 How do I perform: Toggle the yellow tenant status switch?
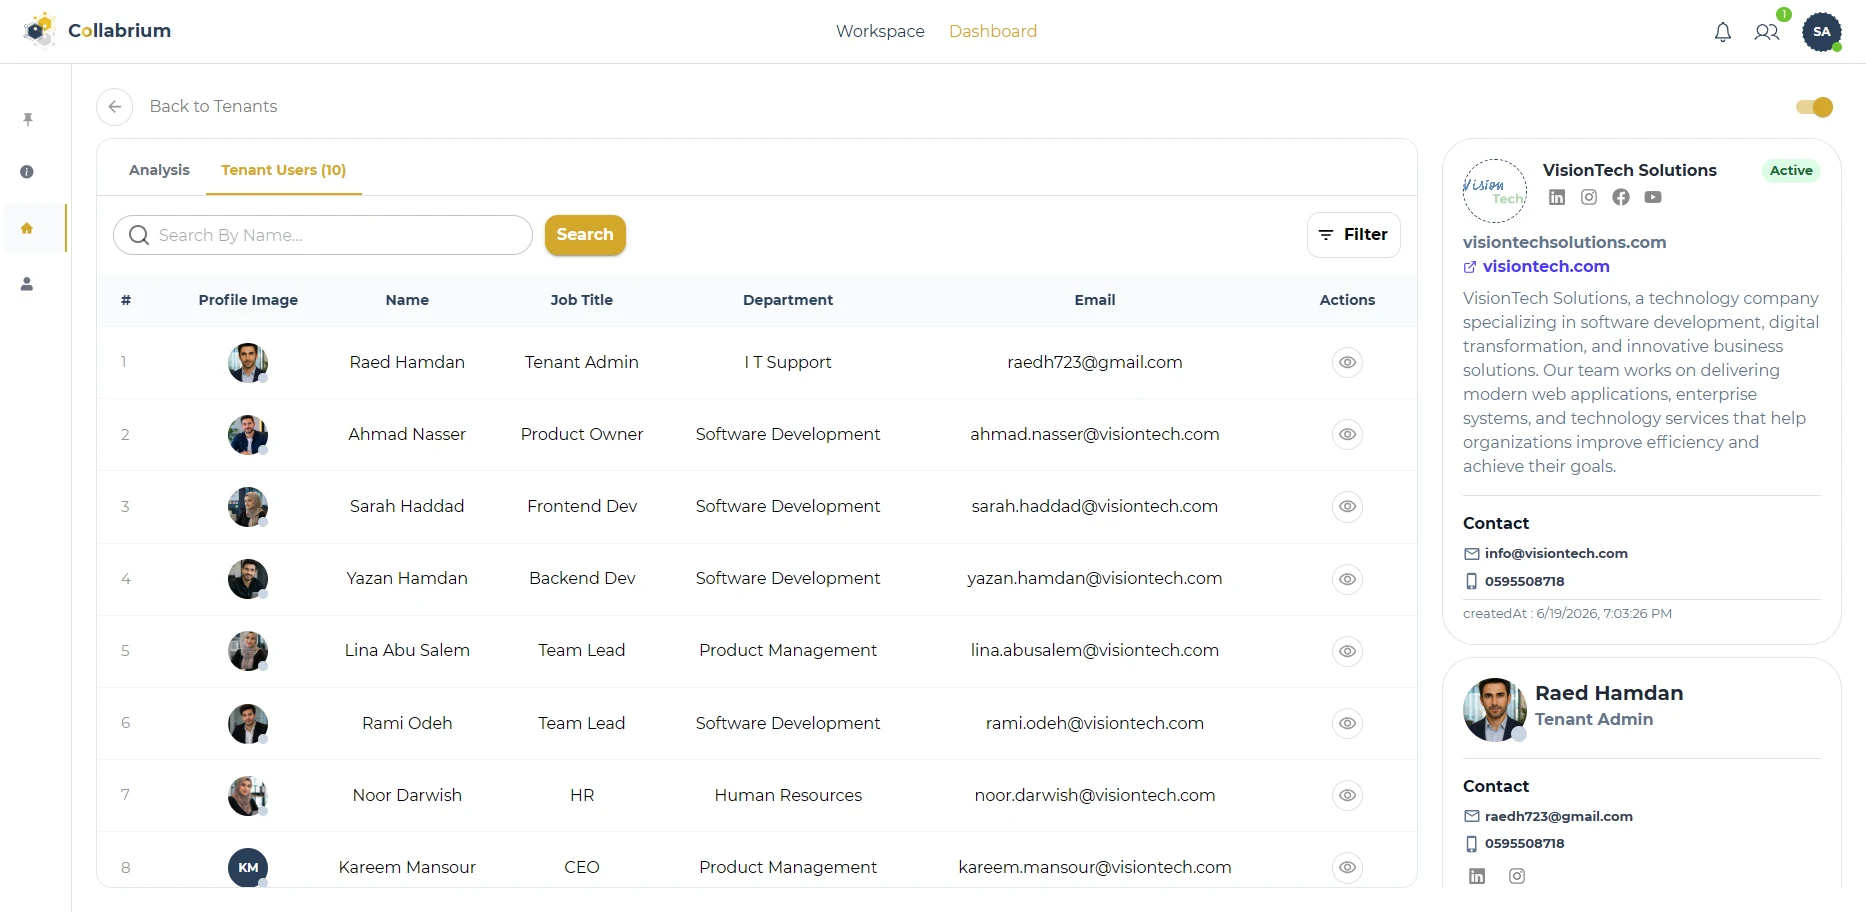(x=1814, y=107)
